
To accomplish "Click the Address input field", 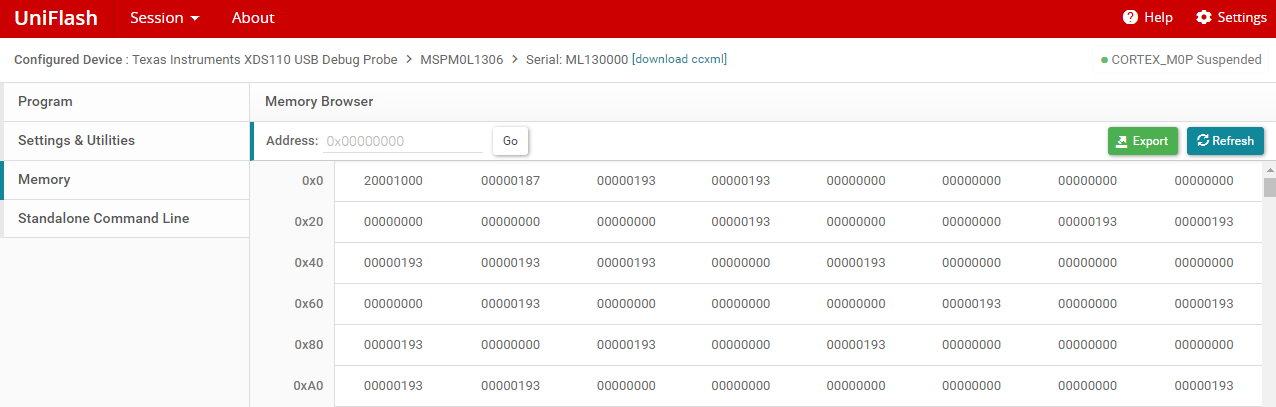I will 403,141.
